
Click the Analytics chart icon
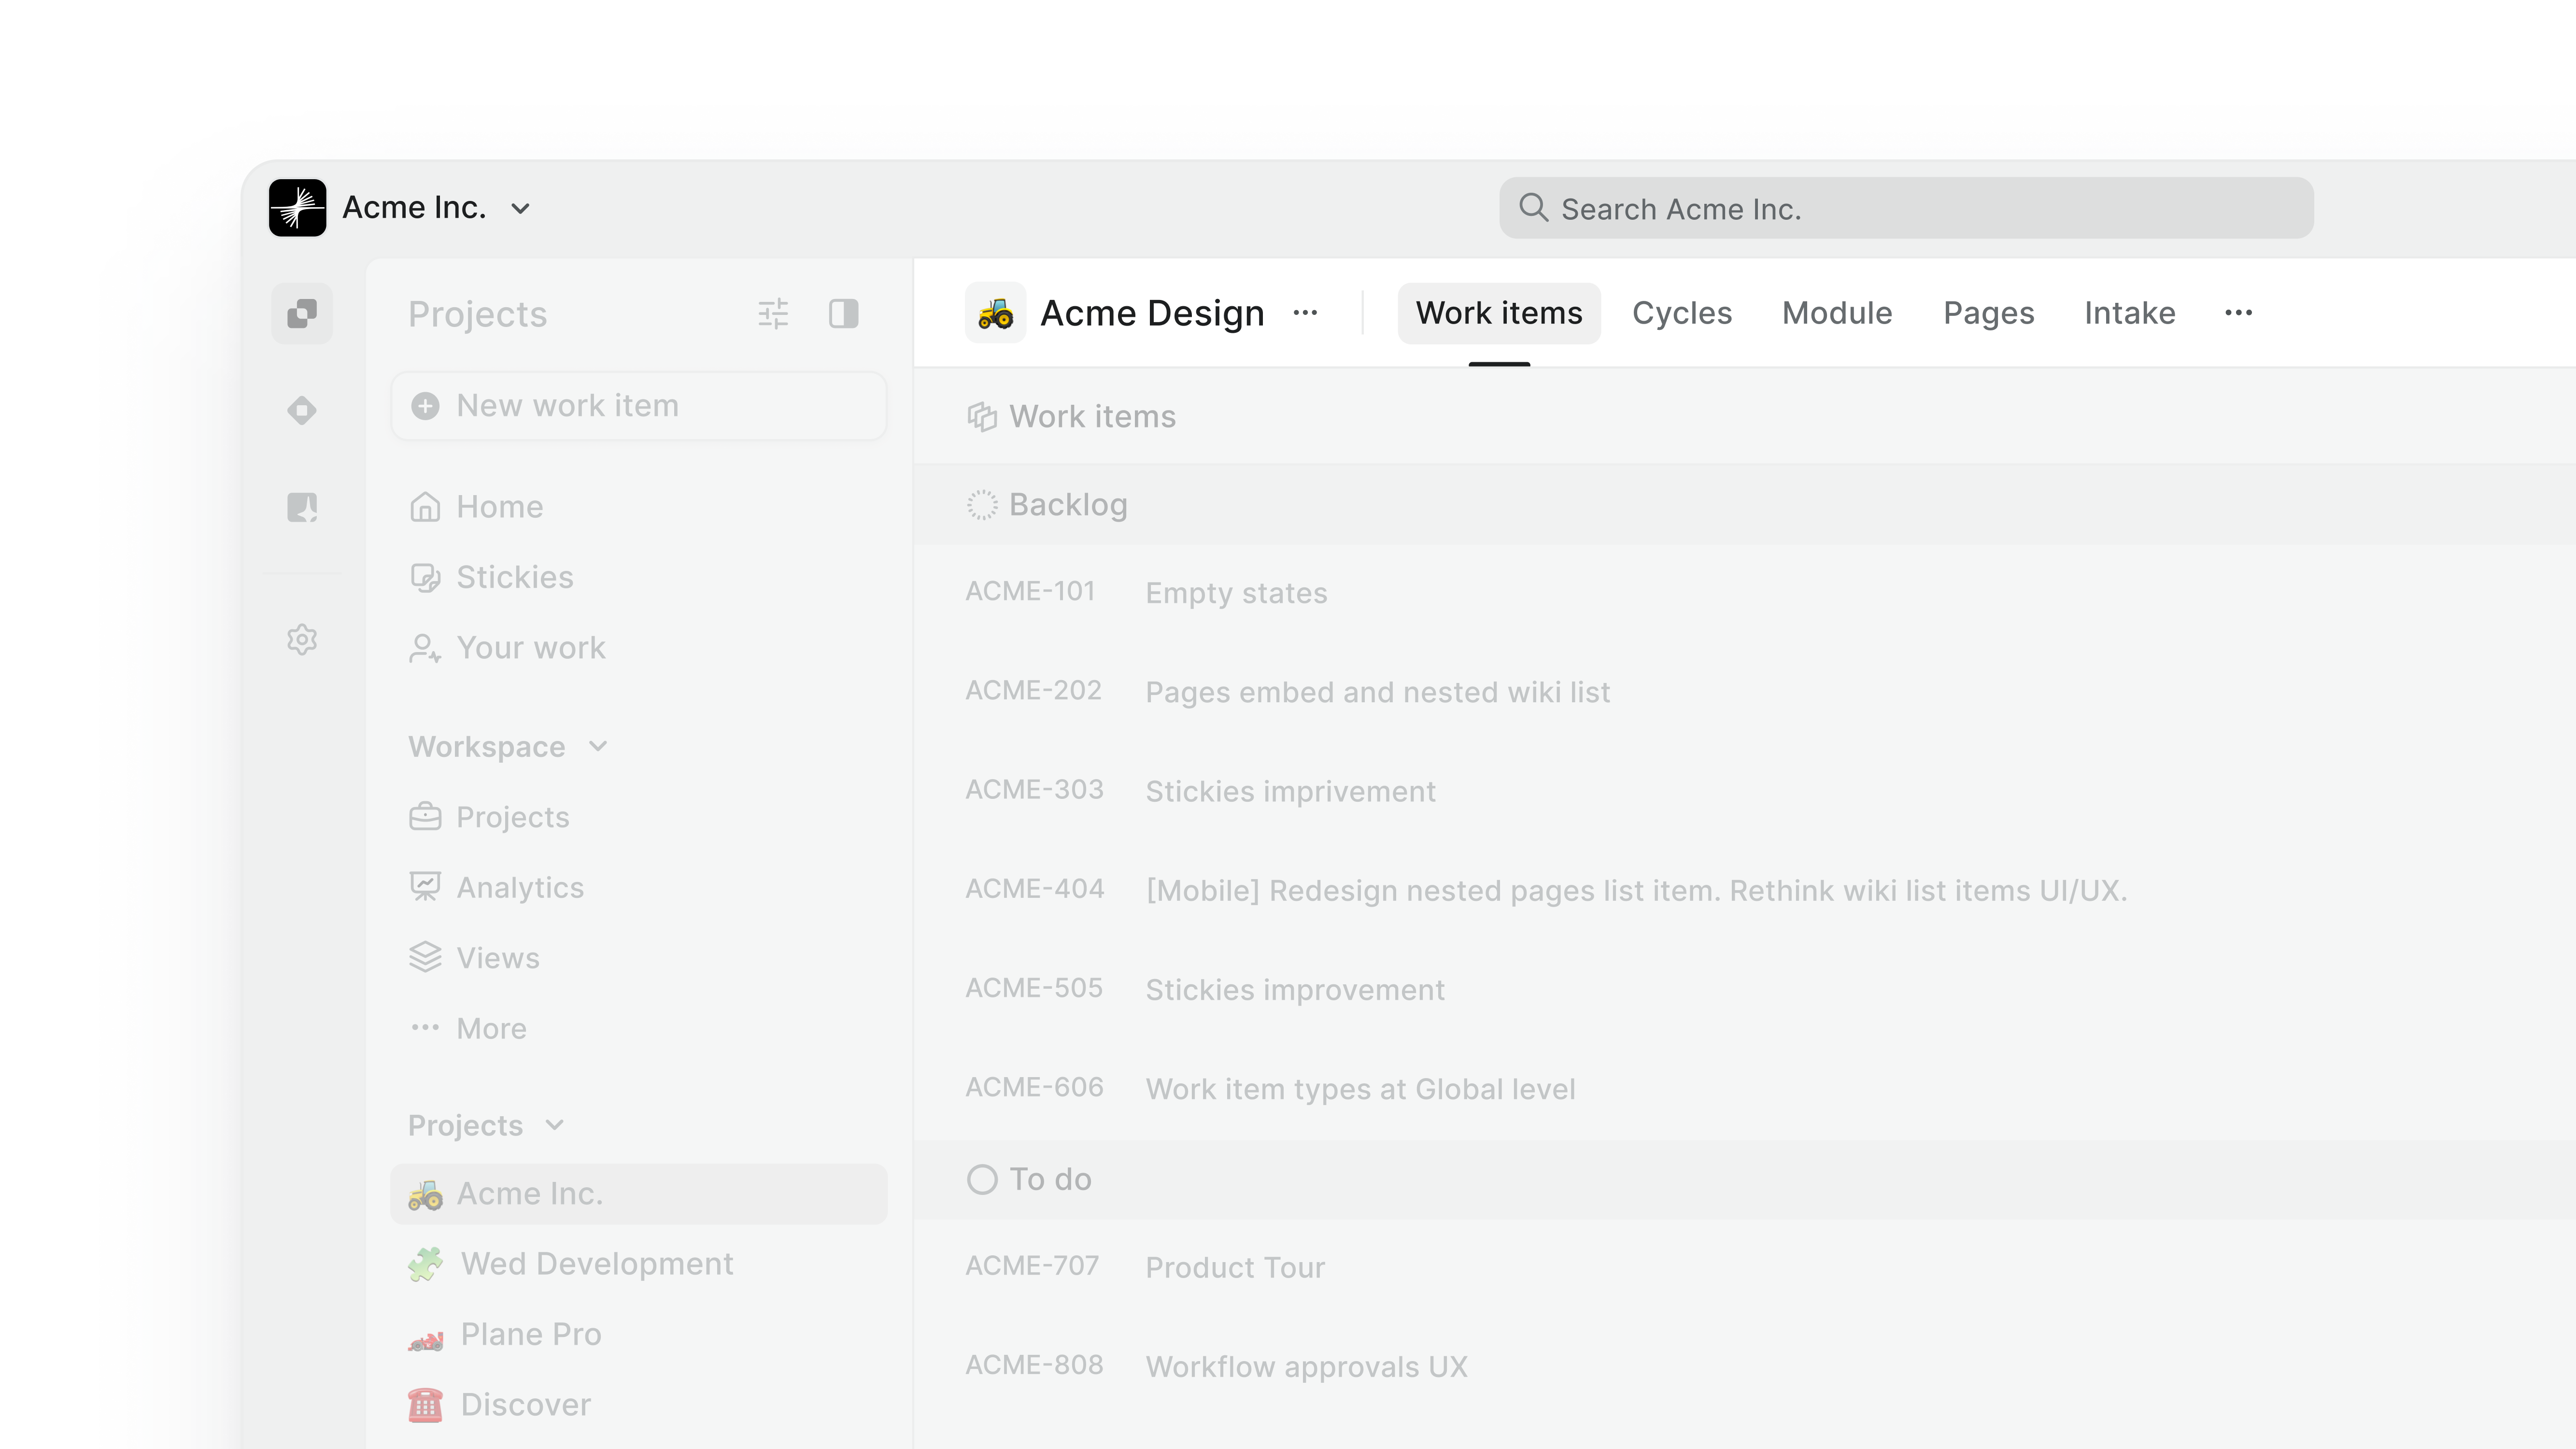coord(425,886)
